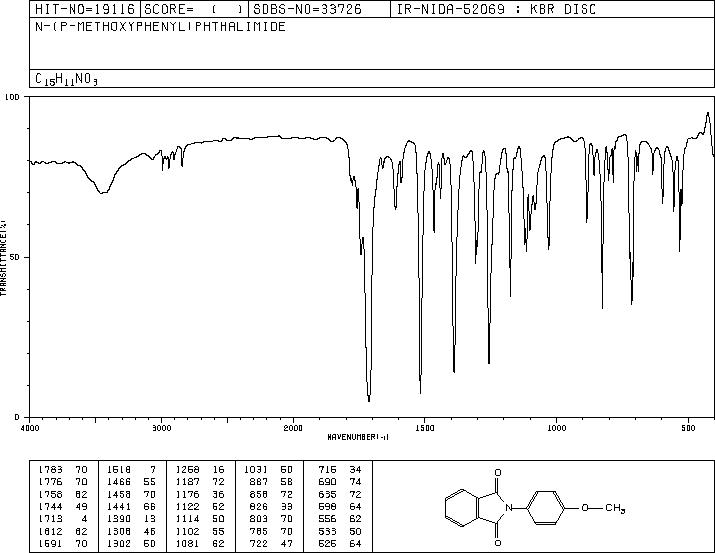Click peak table entry 1744
Screen dimensions: 715x553
tap(50, 506)
